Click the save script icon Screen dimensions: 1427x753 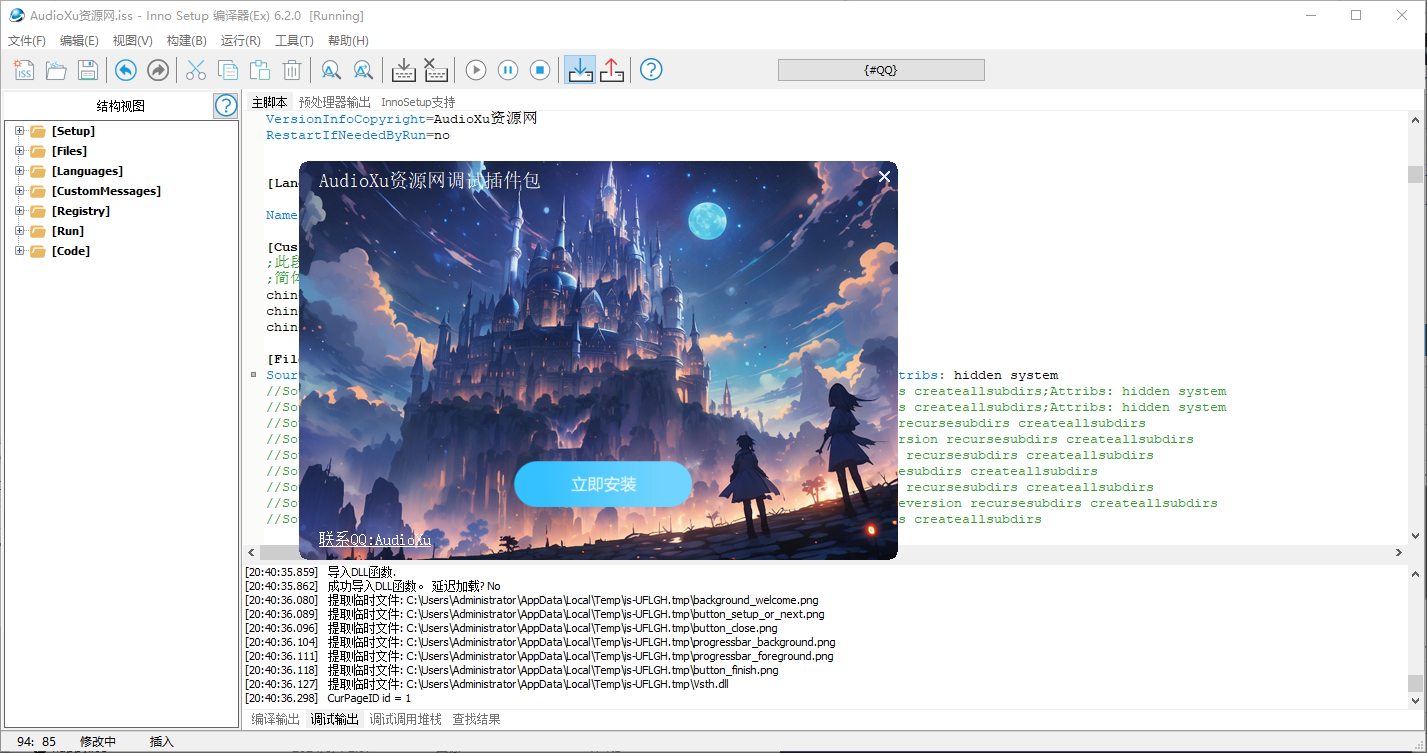(x=88, y=70)
